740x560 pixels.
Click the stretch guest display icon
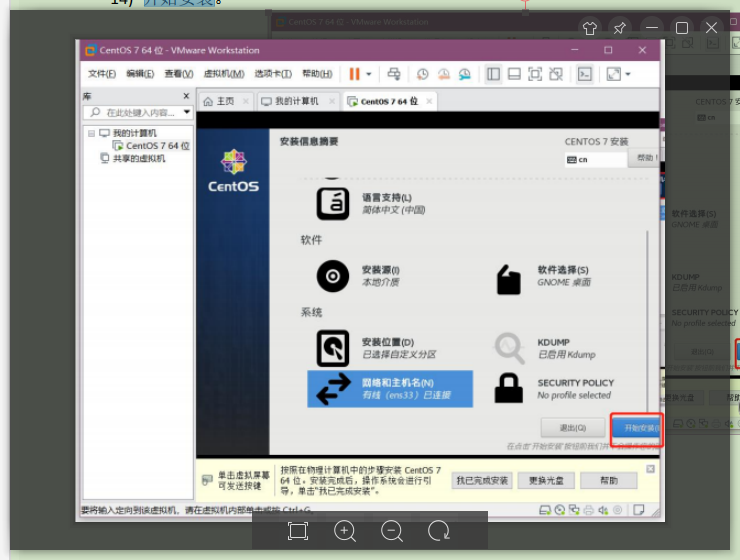[x=614, y=74]
